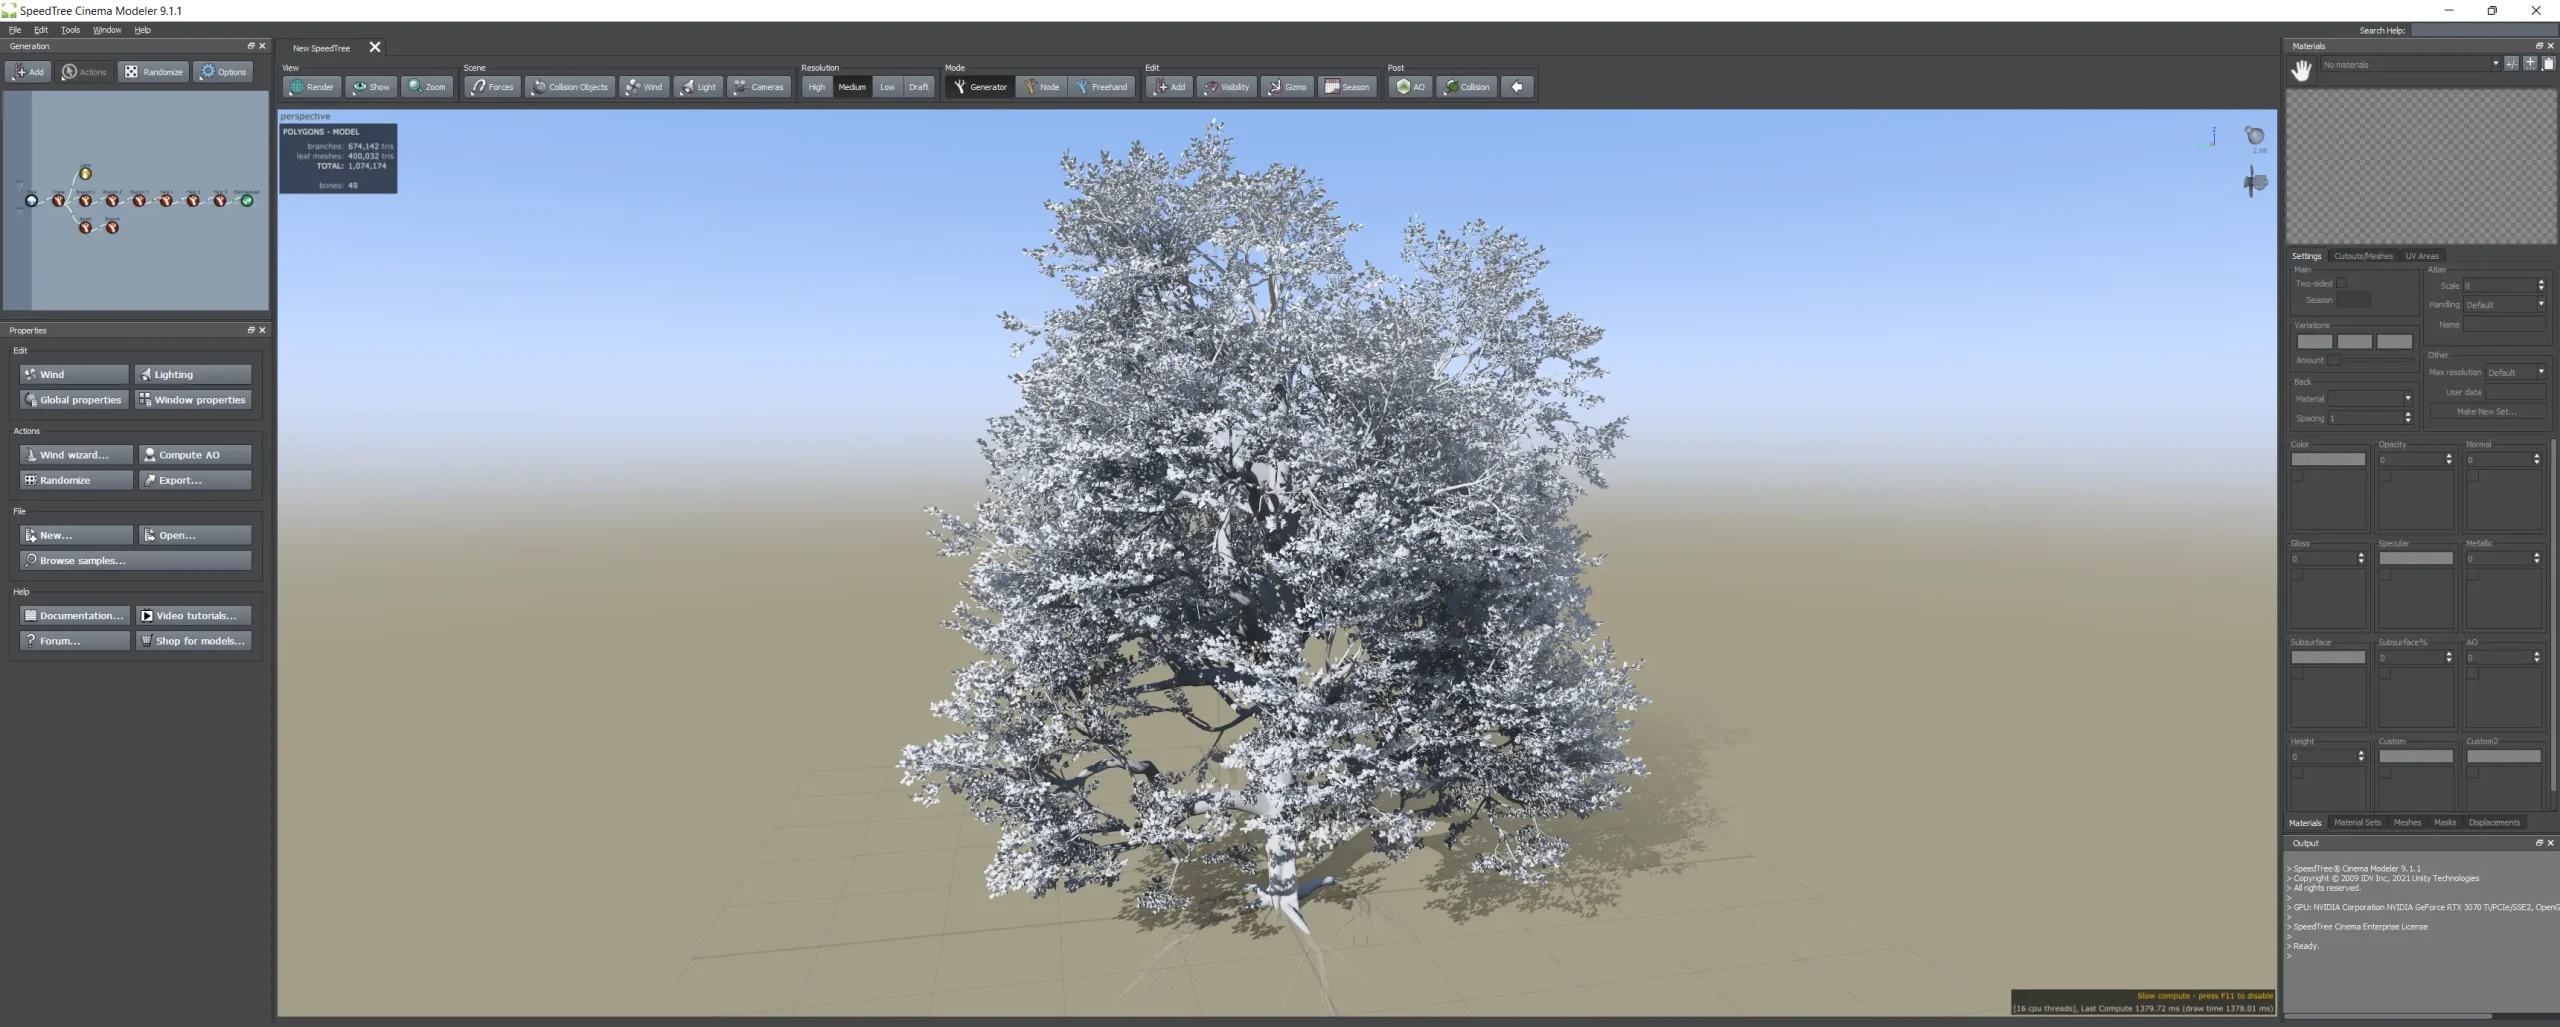The image size is (2560, 1027).
Task: Open the Back Material dropdown
Action: pyautogui.click(x=2370, y=398)
